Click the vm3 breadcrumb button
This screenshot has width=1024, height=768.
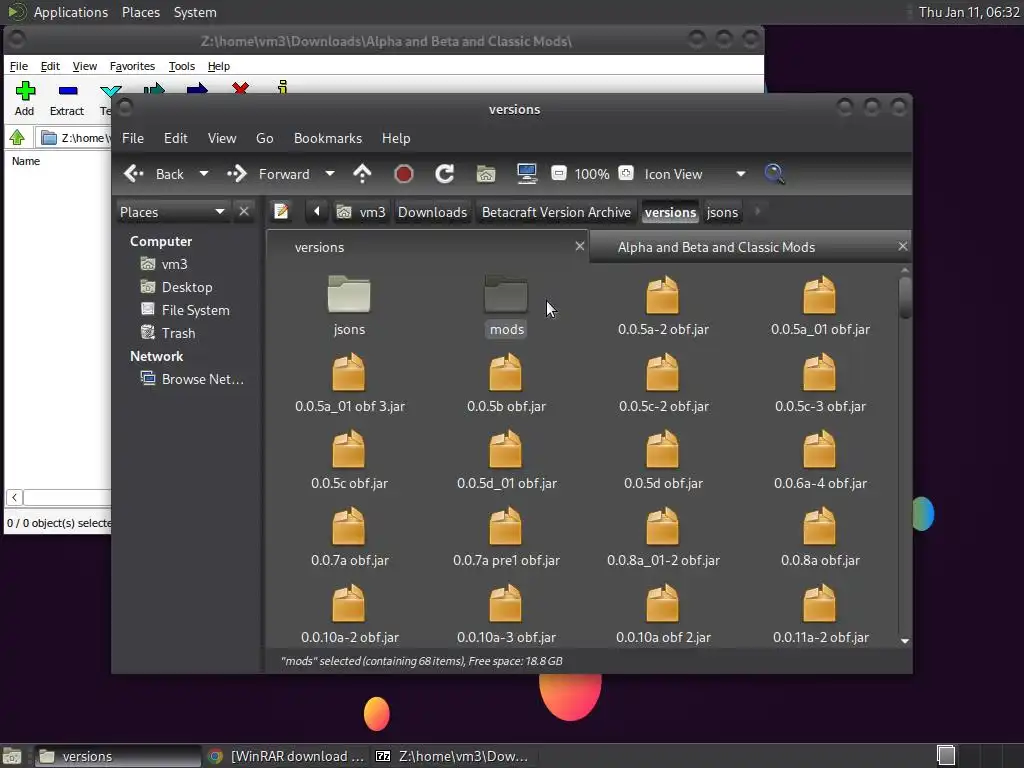pos(362,212)
